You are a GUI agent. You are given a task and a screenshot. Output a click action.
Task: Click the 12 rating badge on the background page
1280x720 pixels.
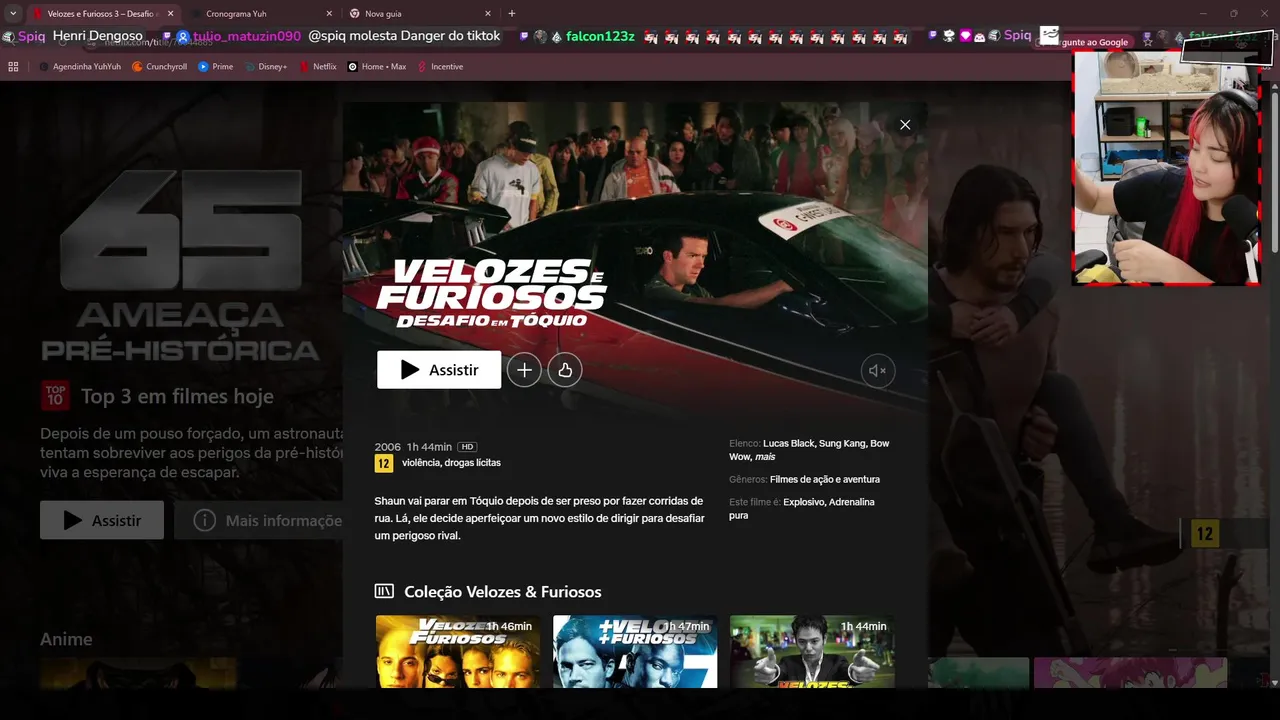(1205, 534)
